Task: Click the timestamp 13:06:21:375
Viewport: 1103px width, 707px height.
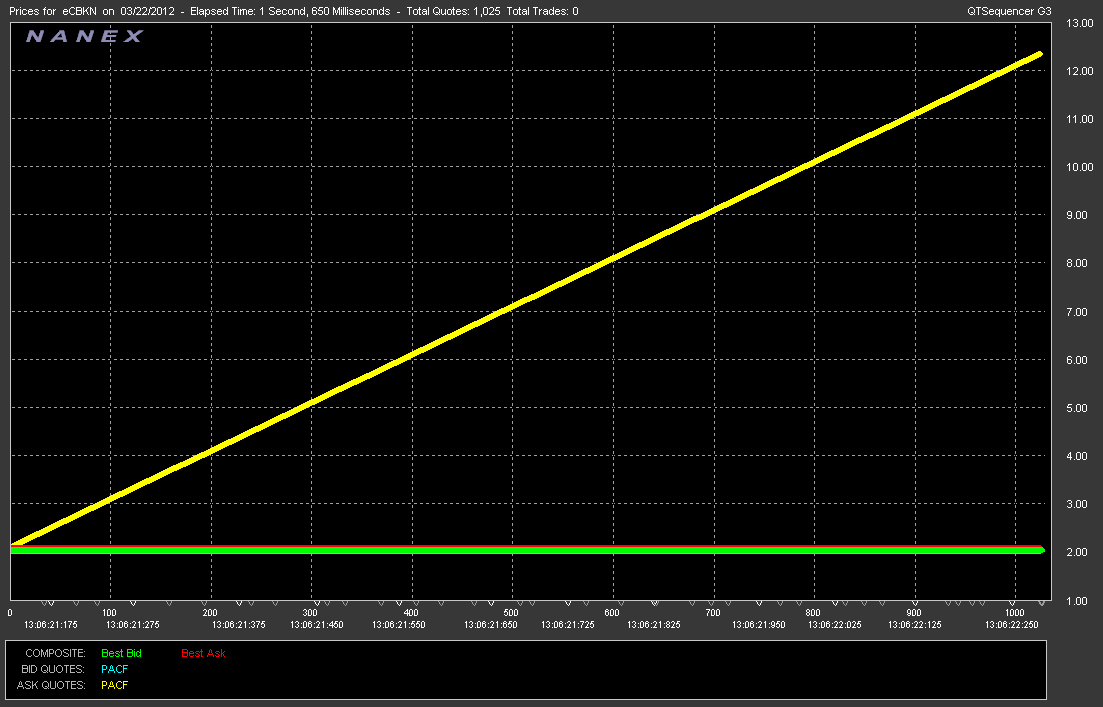Action: 239,625
